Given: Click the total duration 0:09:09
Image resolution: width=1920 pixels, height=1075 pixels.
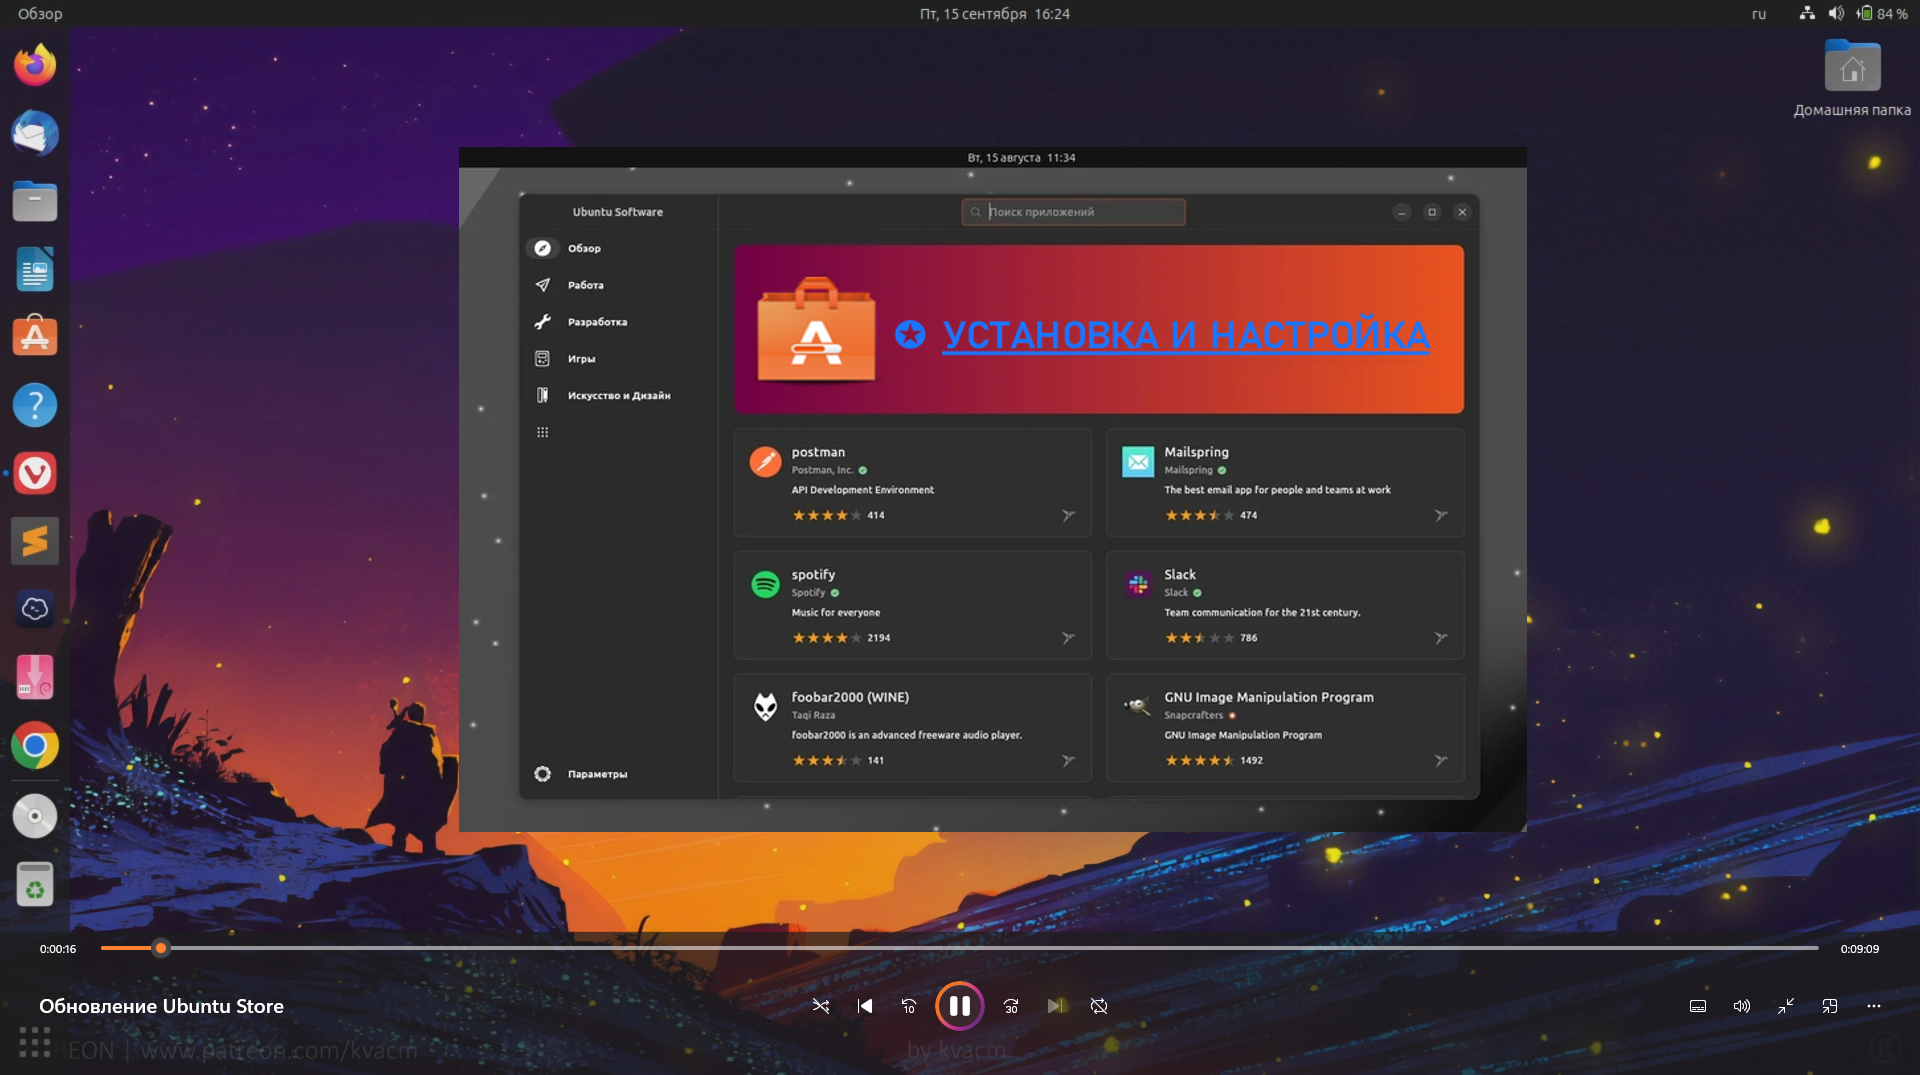Looking at the screenshot, I should tap(1859, 949).
